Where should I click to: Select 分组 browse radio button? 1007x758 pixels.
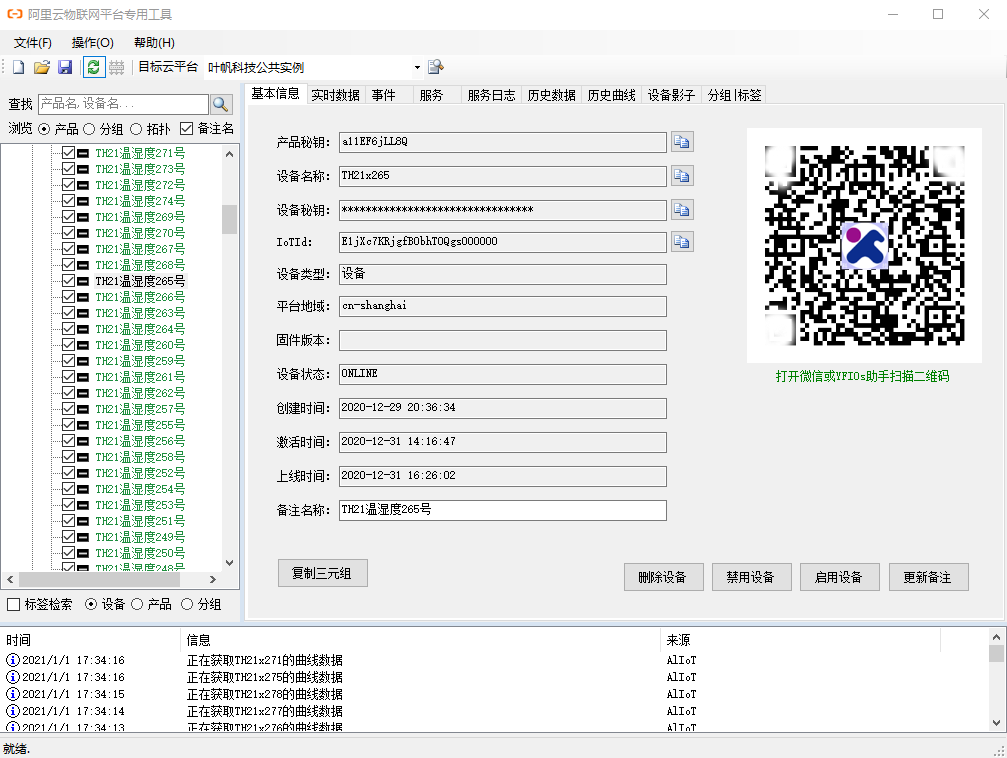89,129
